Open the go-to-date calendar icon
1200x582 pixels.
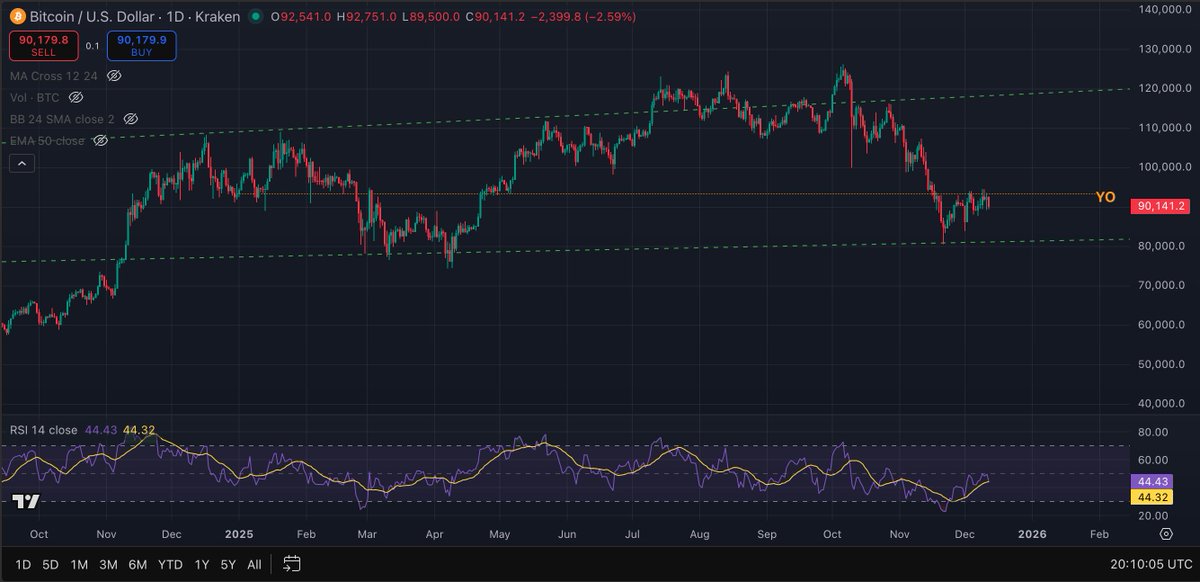[x=291, y=564]
